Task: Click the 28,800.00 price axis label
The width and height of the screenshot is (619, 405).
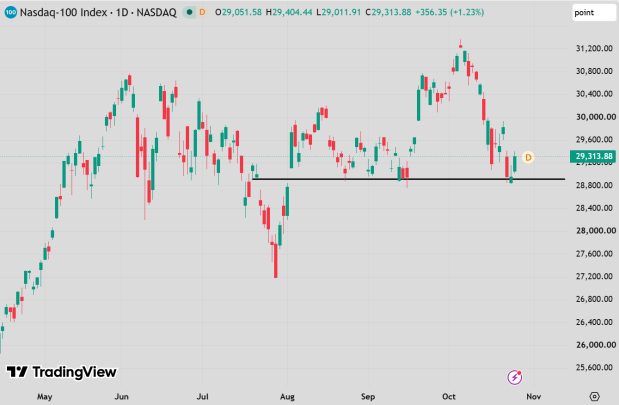Action: point(594,185)
